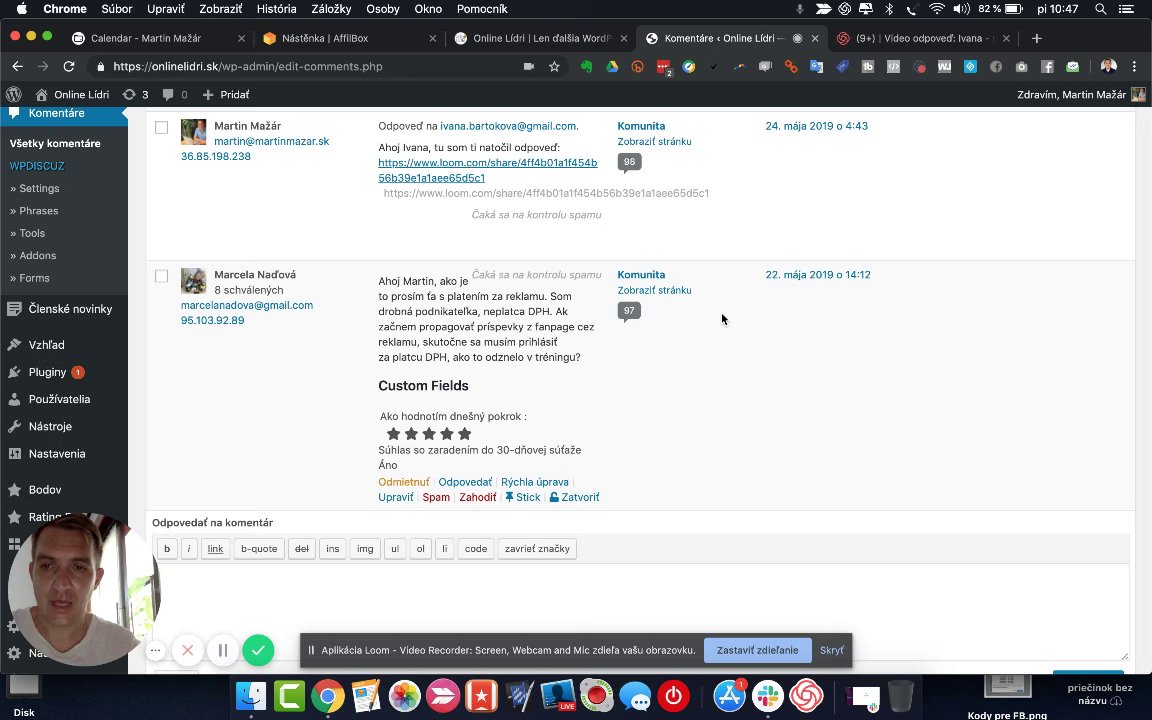
Task: Click Skryť in sharing bar
Action: (x=832, y=650)
